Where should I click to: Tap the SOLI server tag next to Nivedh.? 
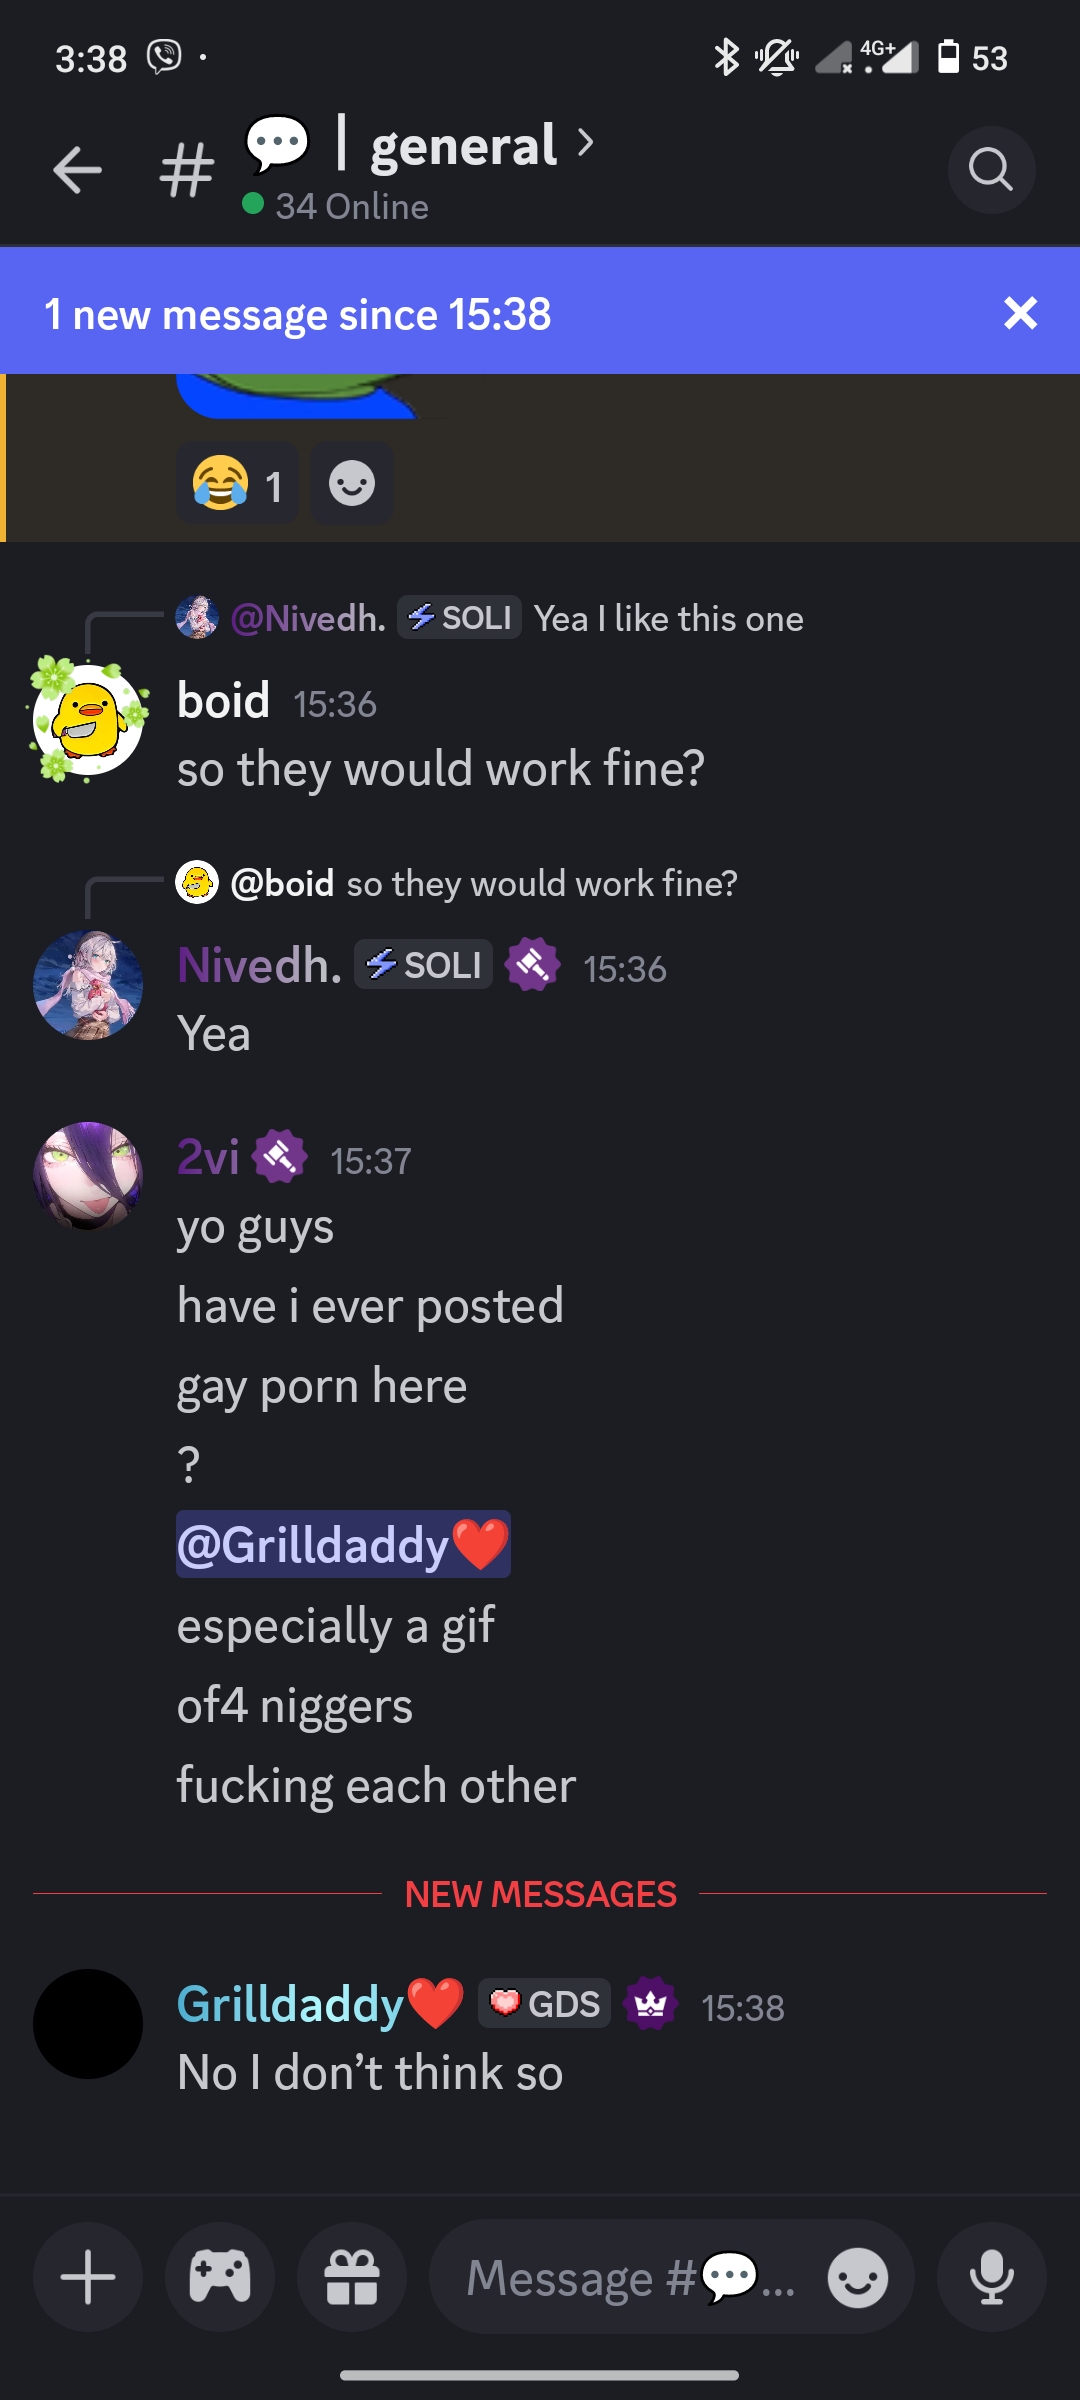point(423,965)
